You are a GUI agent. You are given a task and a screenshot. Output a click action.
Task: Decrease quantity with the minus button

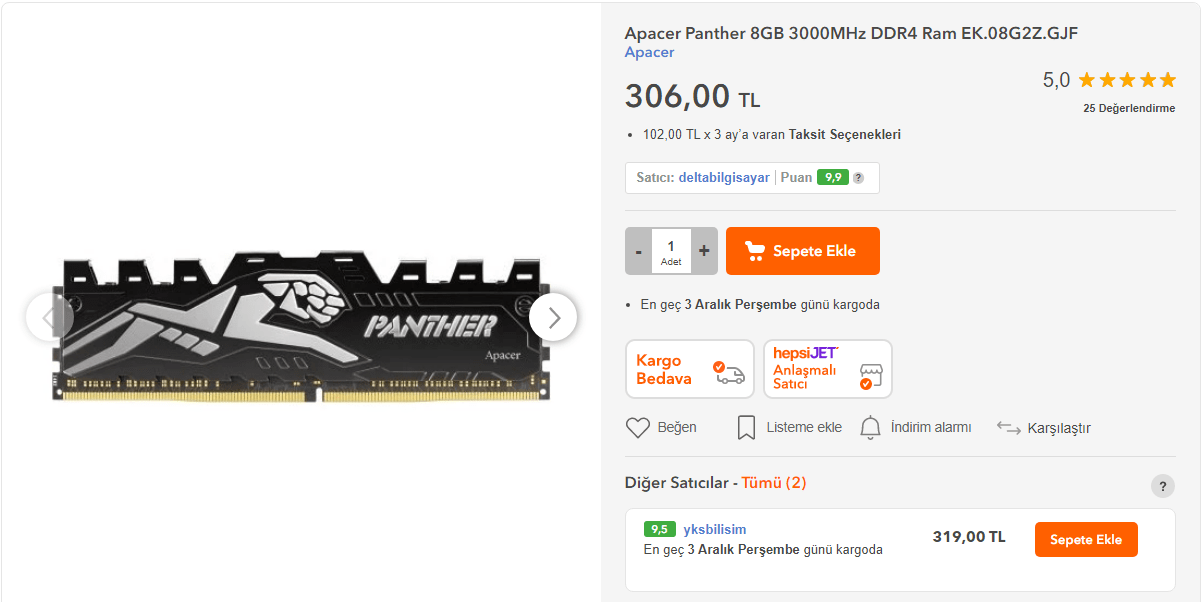(x=638, y=251)
